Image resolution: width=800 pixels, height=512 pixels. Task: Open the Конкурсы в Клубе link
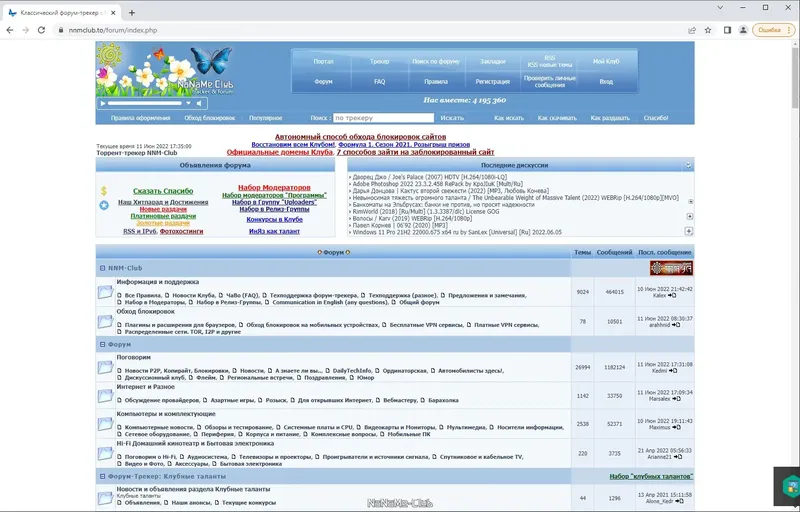click(x=274, y=219)
